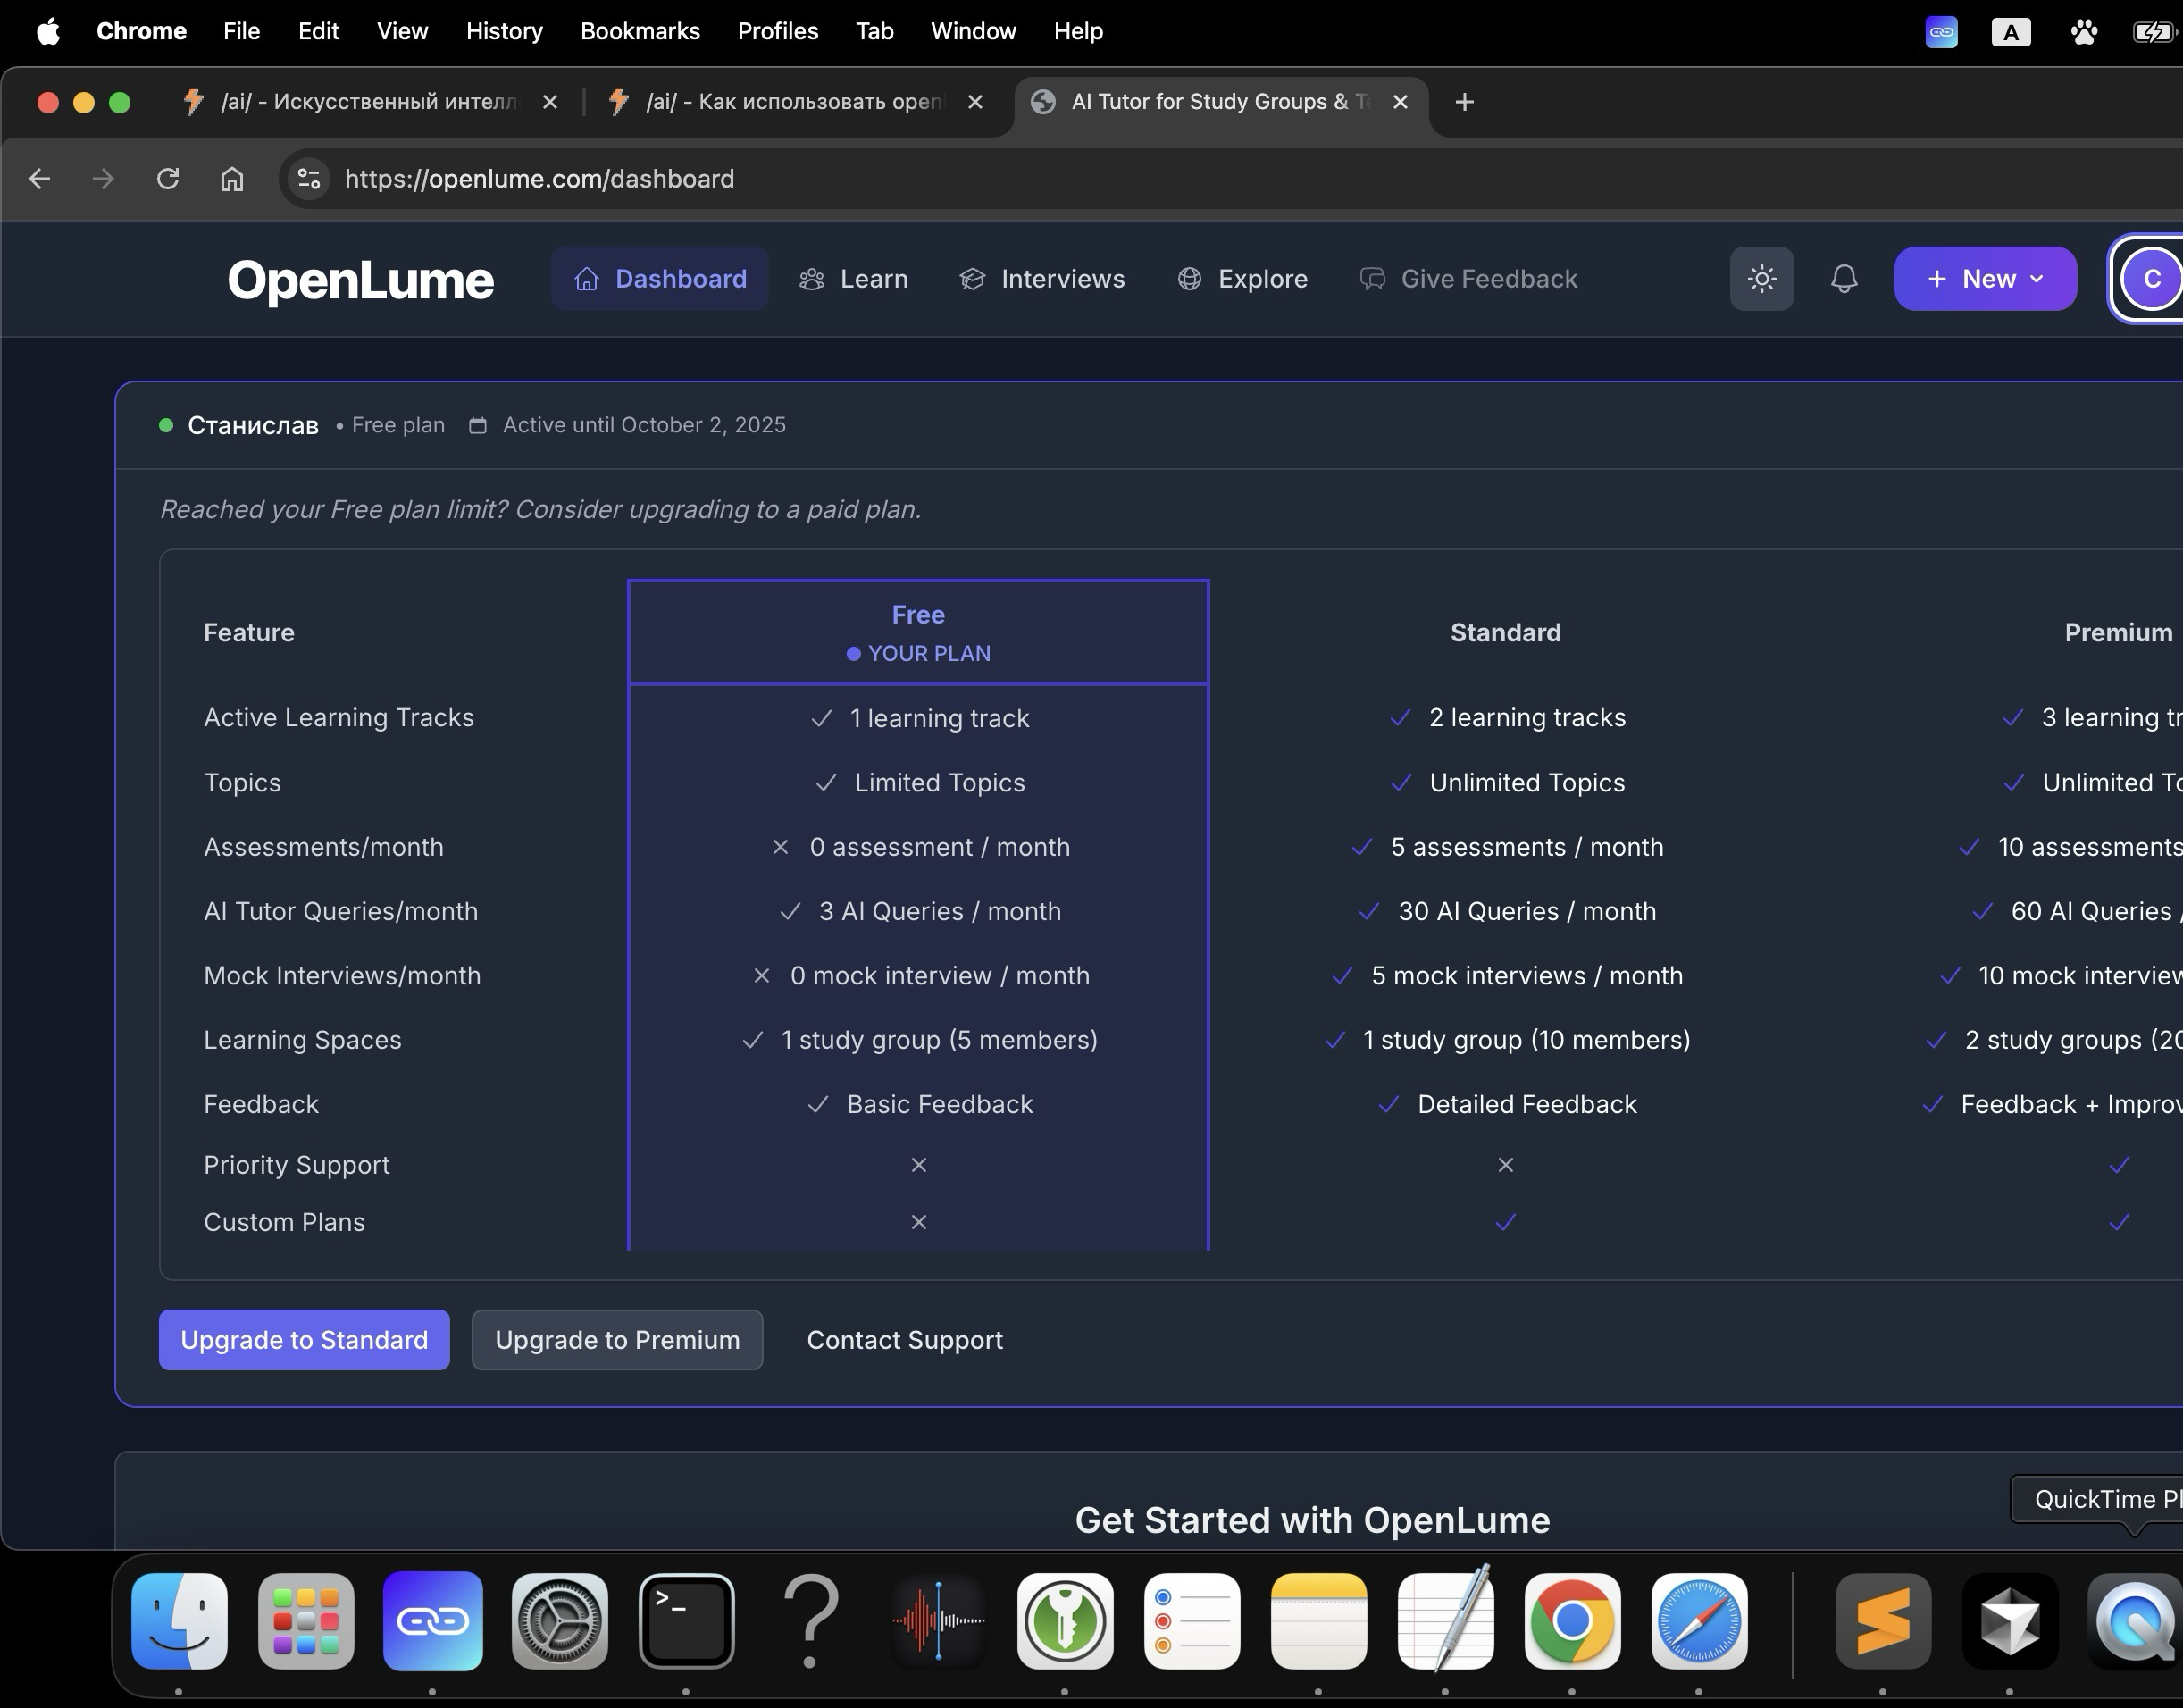The width and height of the screenshot is (2183, 1708).
Task: Reload the page with the refresh icon
Action: click(x=168, y=179)
